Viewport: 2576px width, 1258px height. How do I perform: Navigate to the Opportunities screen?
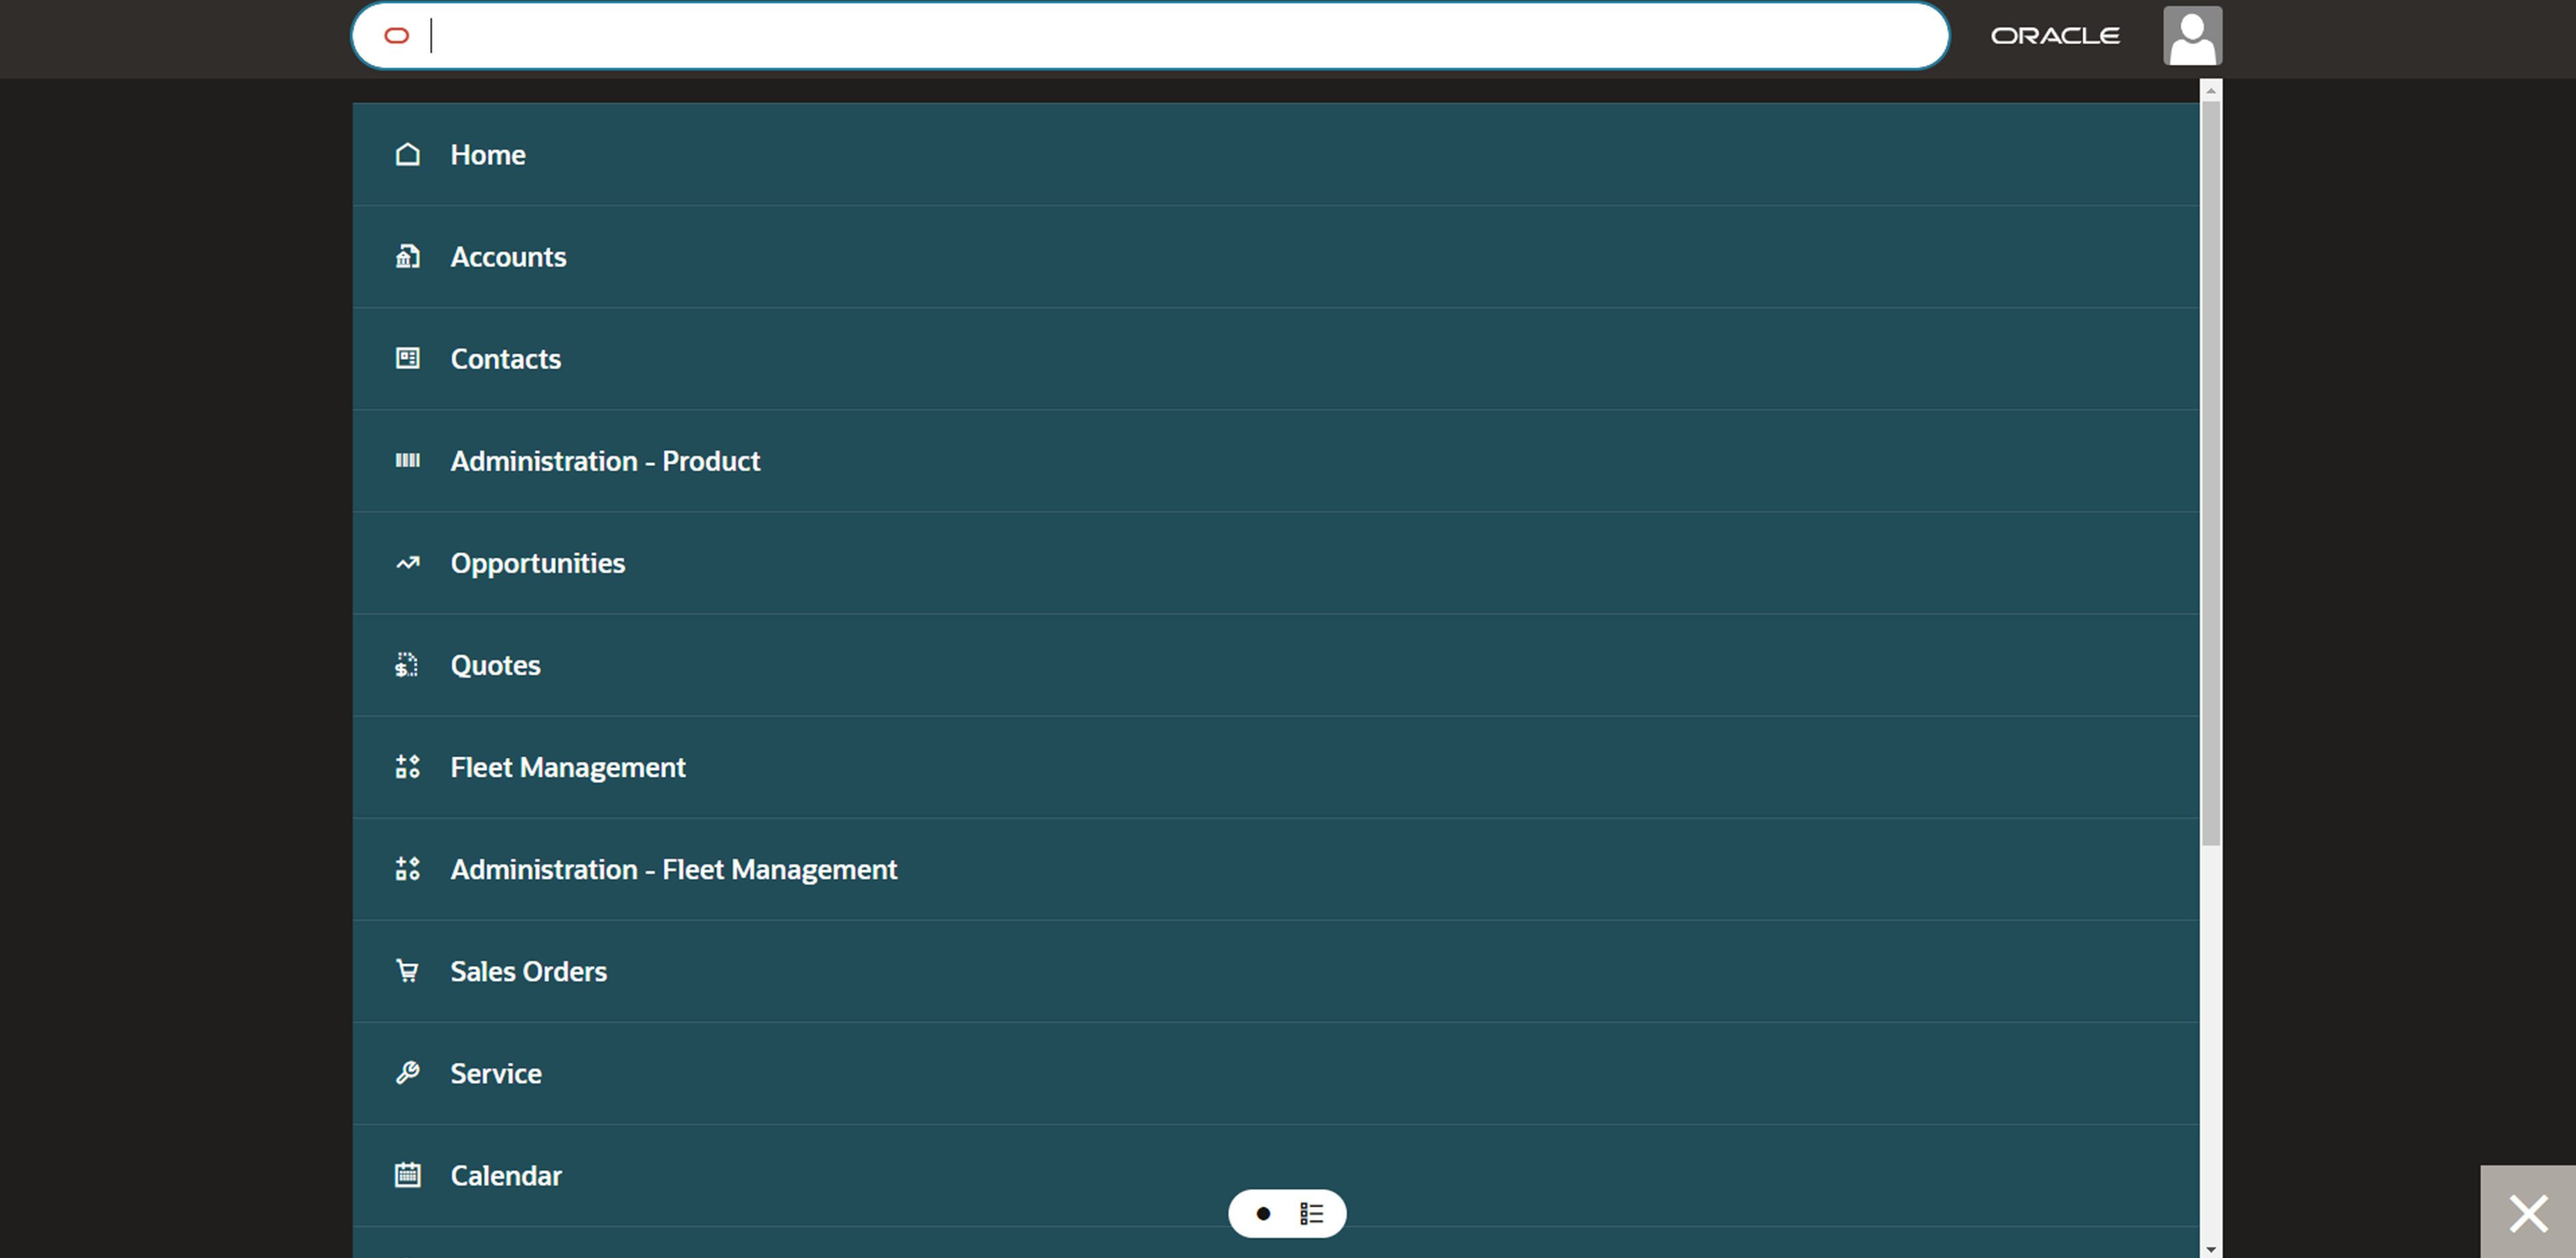click(538, 563)
